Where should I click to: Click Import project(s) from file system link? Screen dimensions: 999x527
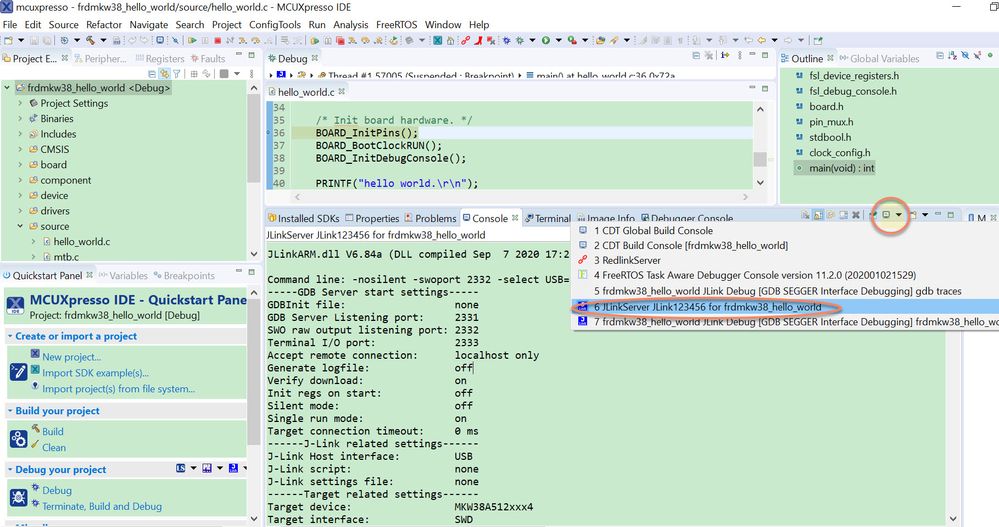click(119, 389)
